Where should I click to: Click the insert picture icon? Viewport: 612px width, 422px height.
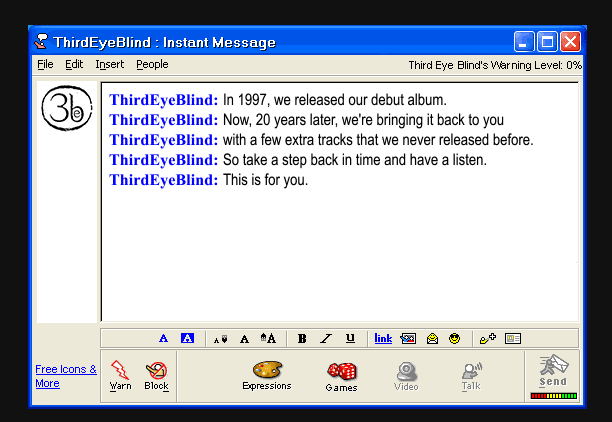click(x=408, y=338)
